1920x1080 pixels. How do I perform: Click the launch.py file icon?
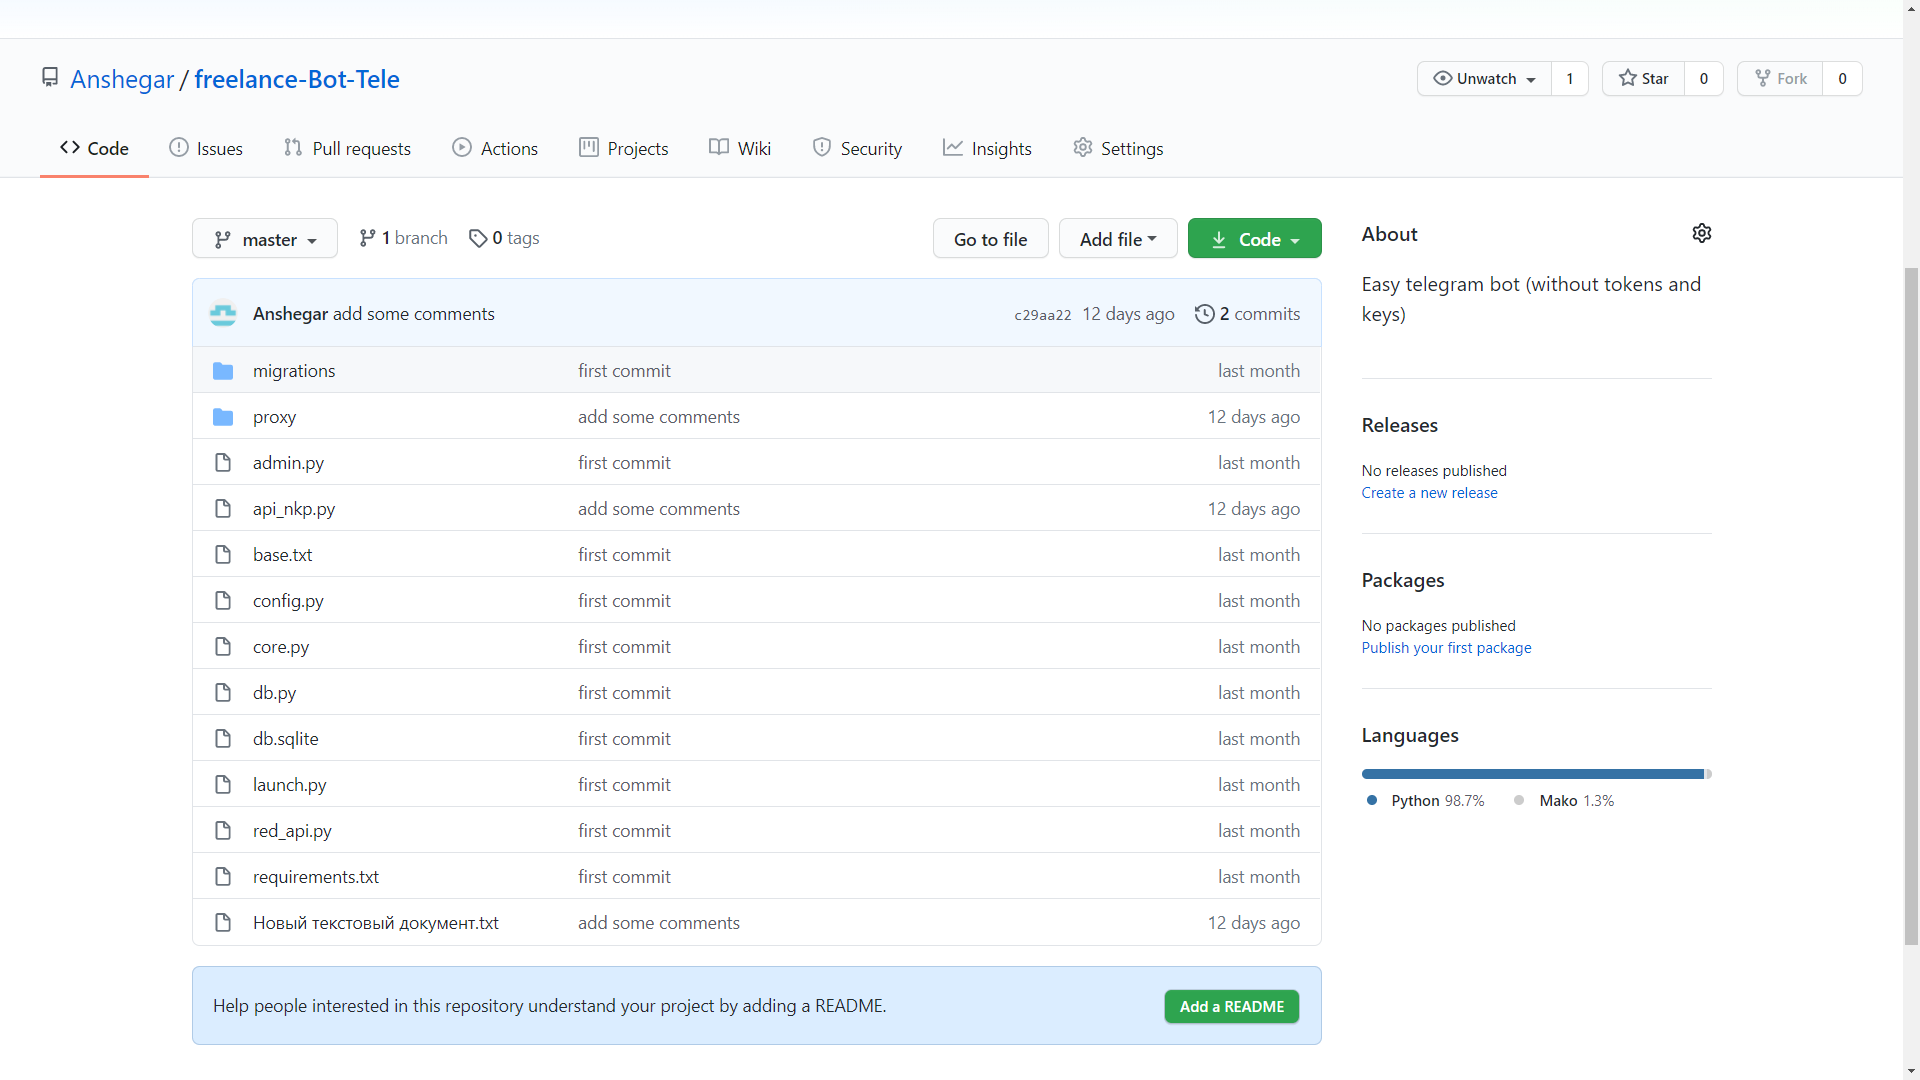(223, 785)
